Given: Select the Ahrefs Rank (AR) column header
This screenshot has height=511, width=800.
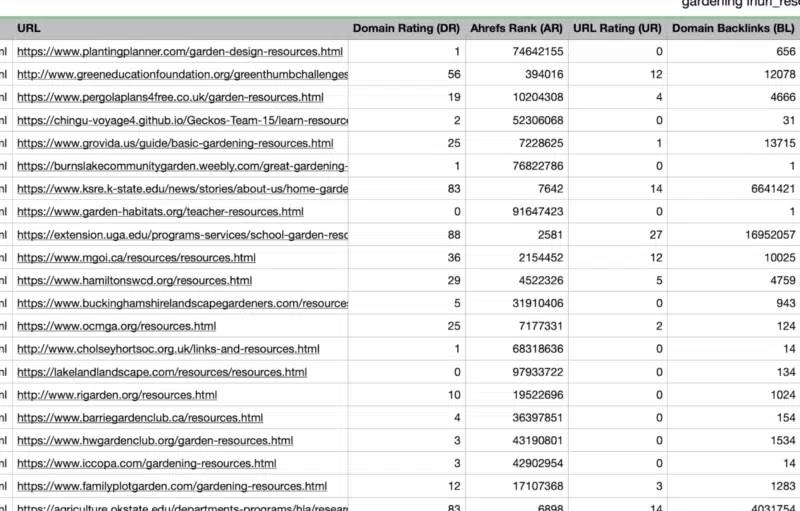Looking at the screenshot, I should [516, 29].
